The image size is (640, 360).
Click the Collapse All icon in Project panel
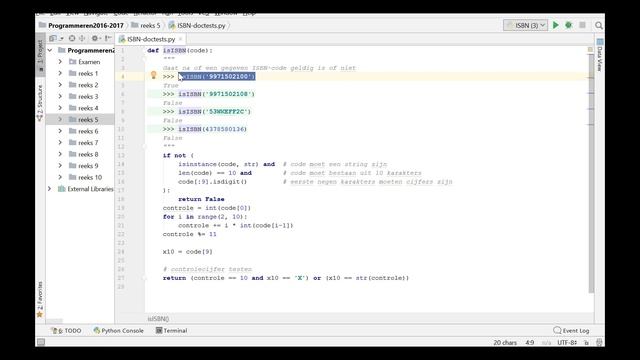(x=82, y=38)
